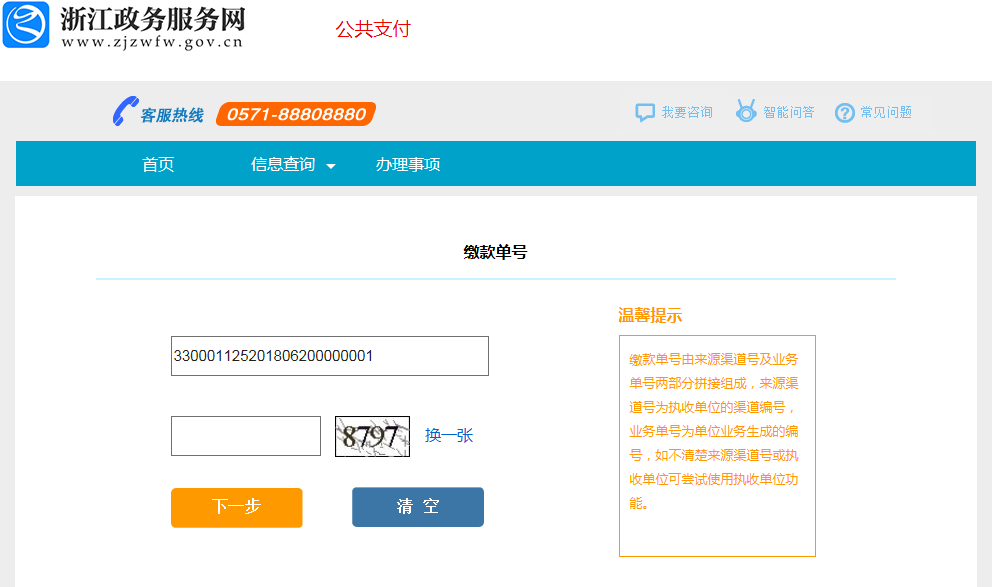Switch to the 首页 tab
This screenshot has width=992, height=587.
pos(160,164)
